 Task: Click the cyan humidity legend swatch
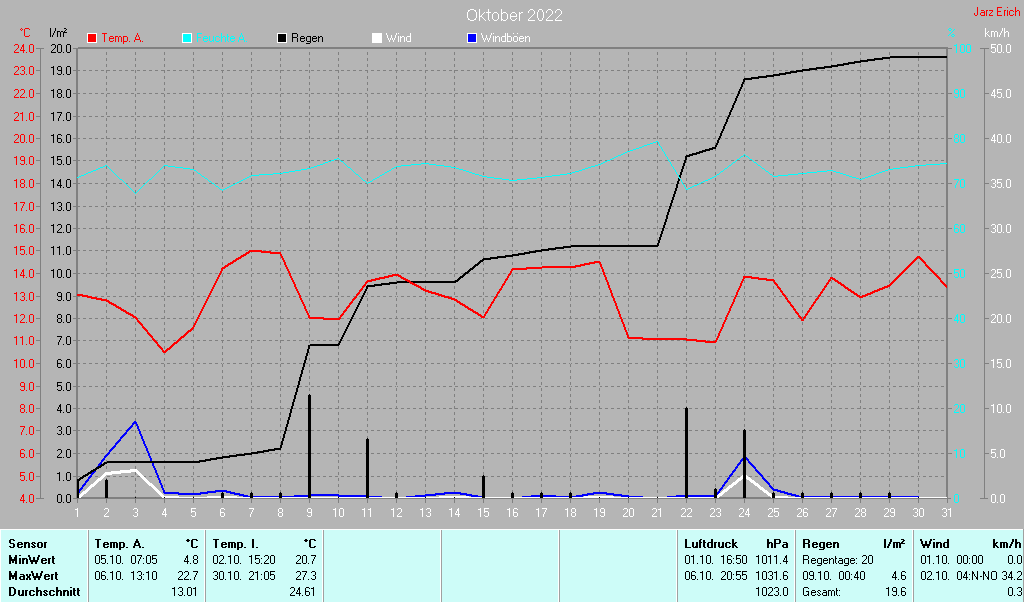tap(187, 38)
